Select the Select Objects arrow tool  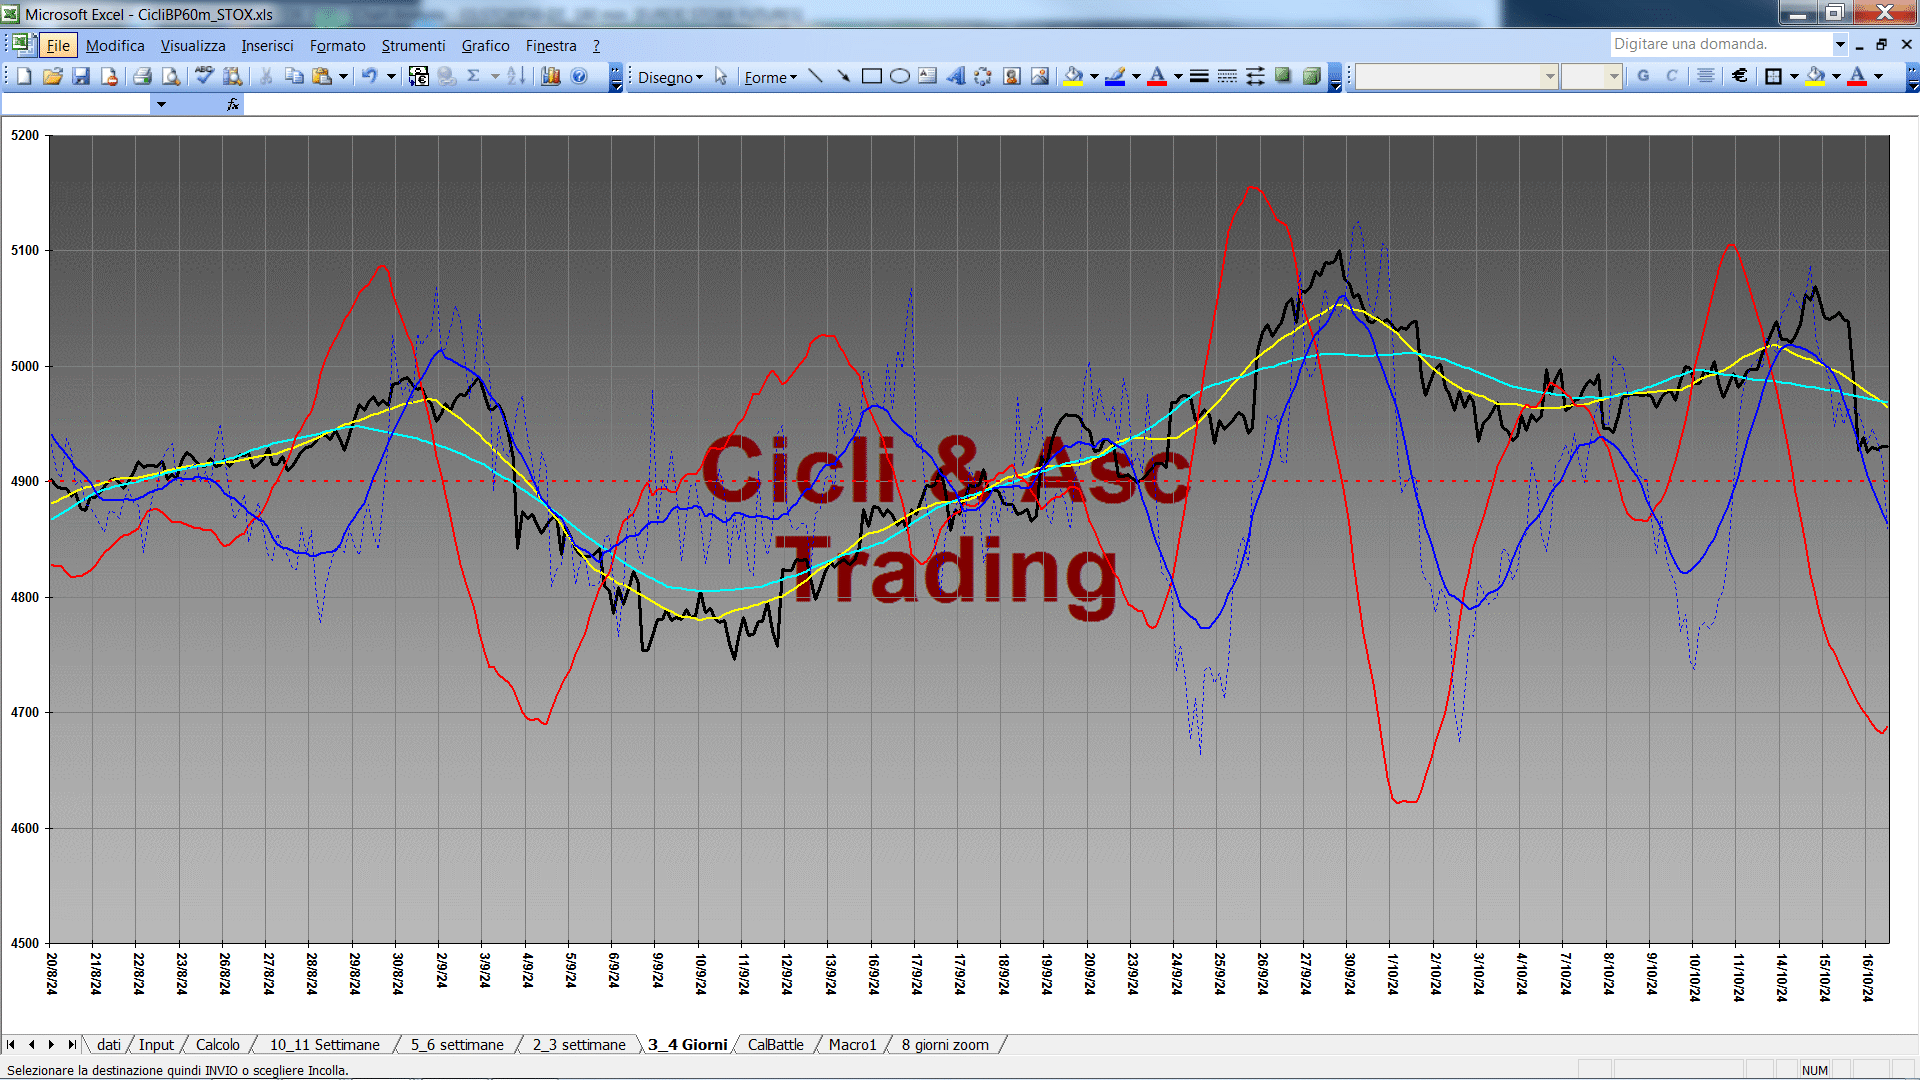721,77
